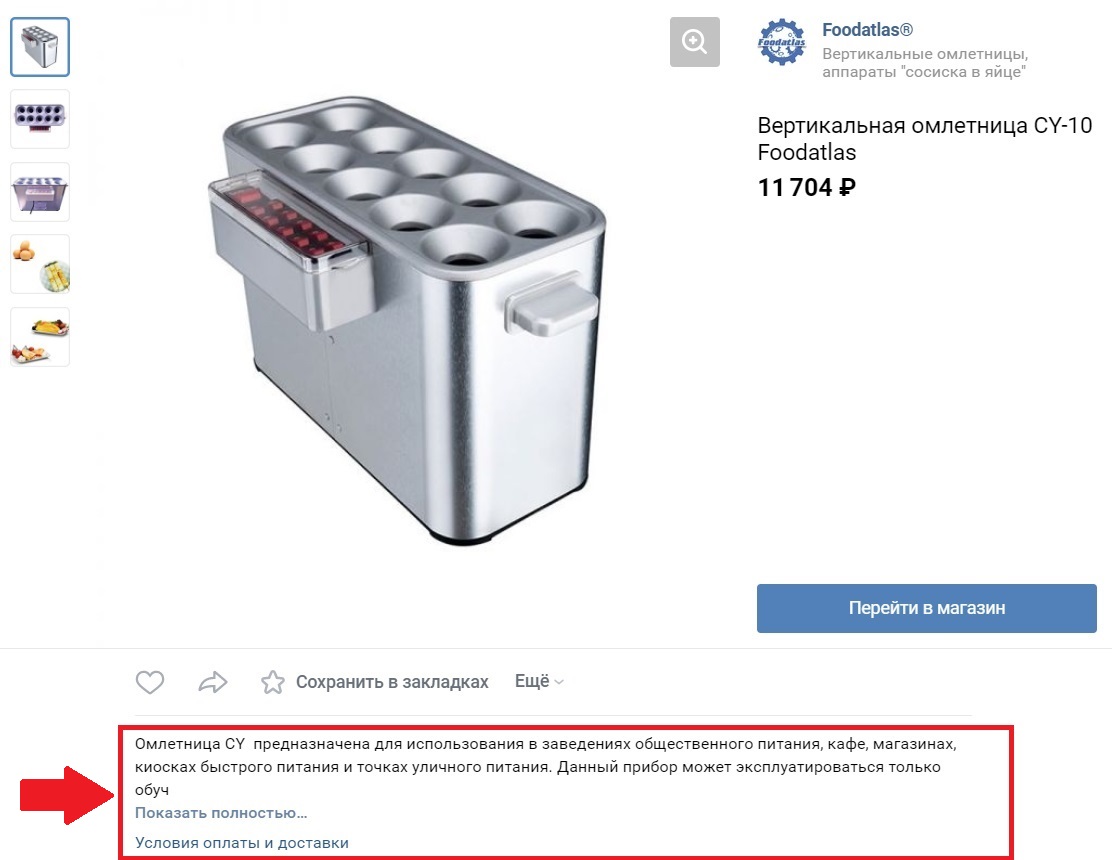The height and width of the screenshot is (860, 1112).
Task: Select the thumbnail with eggs and rolls
Action: point(40,264)
